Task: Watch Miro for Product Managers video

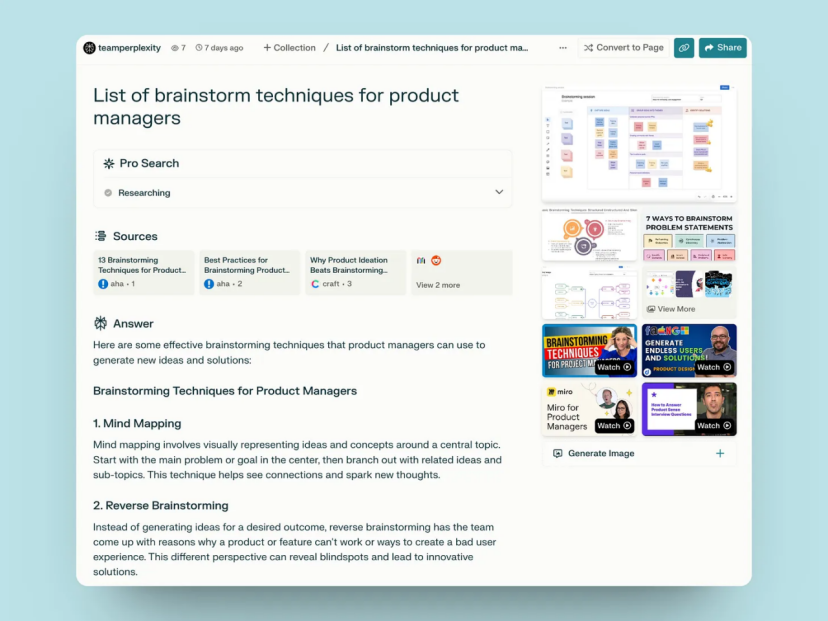Action: coord(589,409)
